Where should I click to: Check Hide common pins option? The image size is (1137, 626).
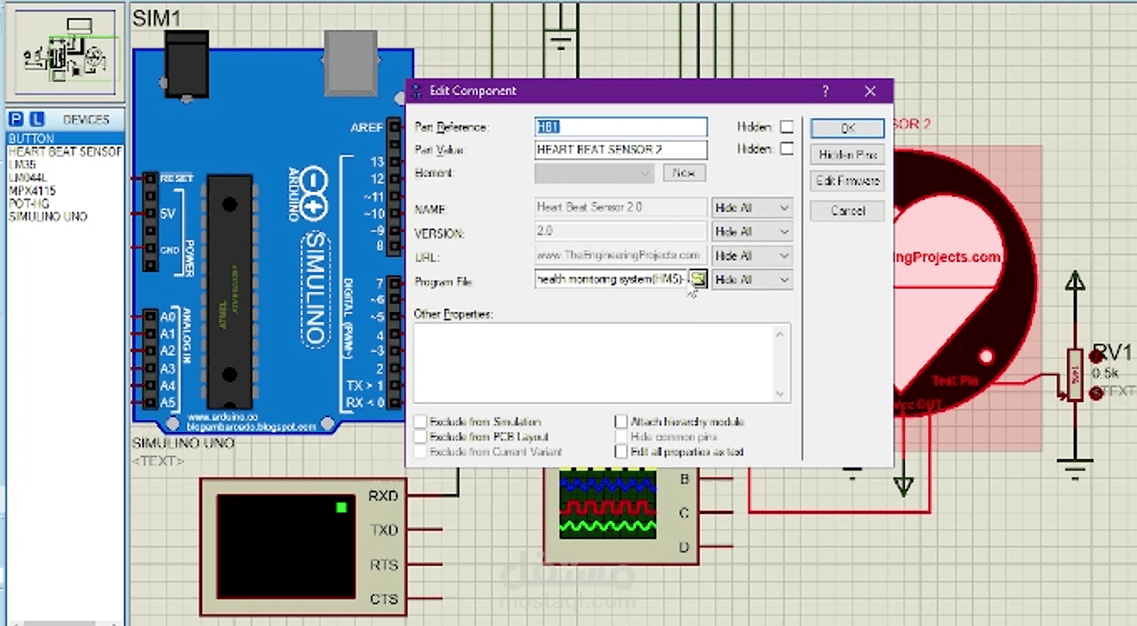[621, 437]
